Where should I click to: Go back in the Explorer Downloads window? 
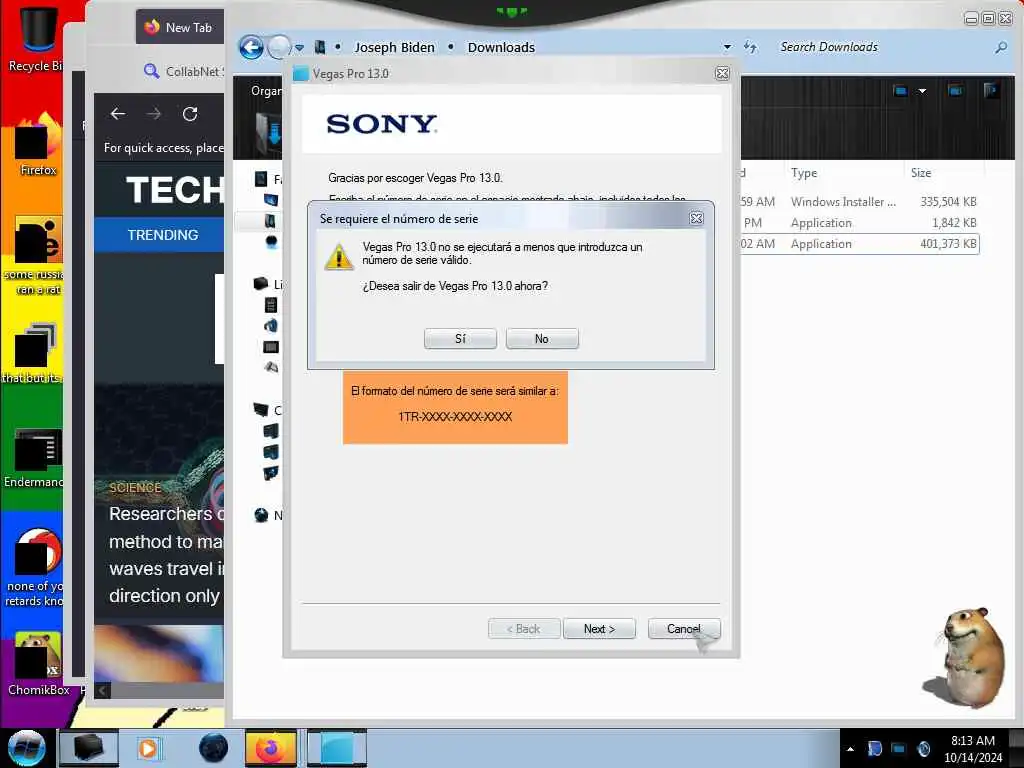[251, 47]
